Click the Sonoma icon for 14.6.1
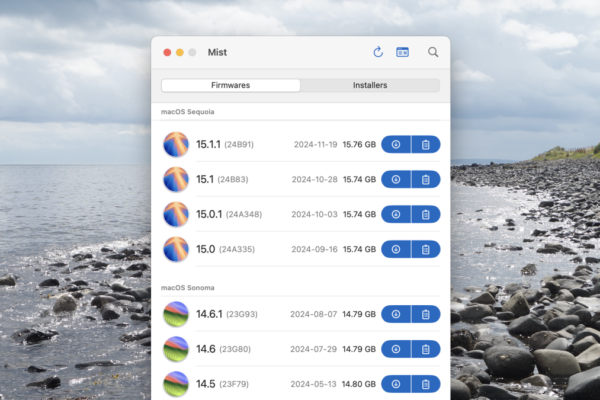Image resolution: width=600 pixels, height=400 pixels. click(x=176, y=314)
